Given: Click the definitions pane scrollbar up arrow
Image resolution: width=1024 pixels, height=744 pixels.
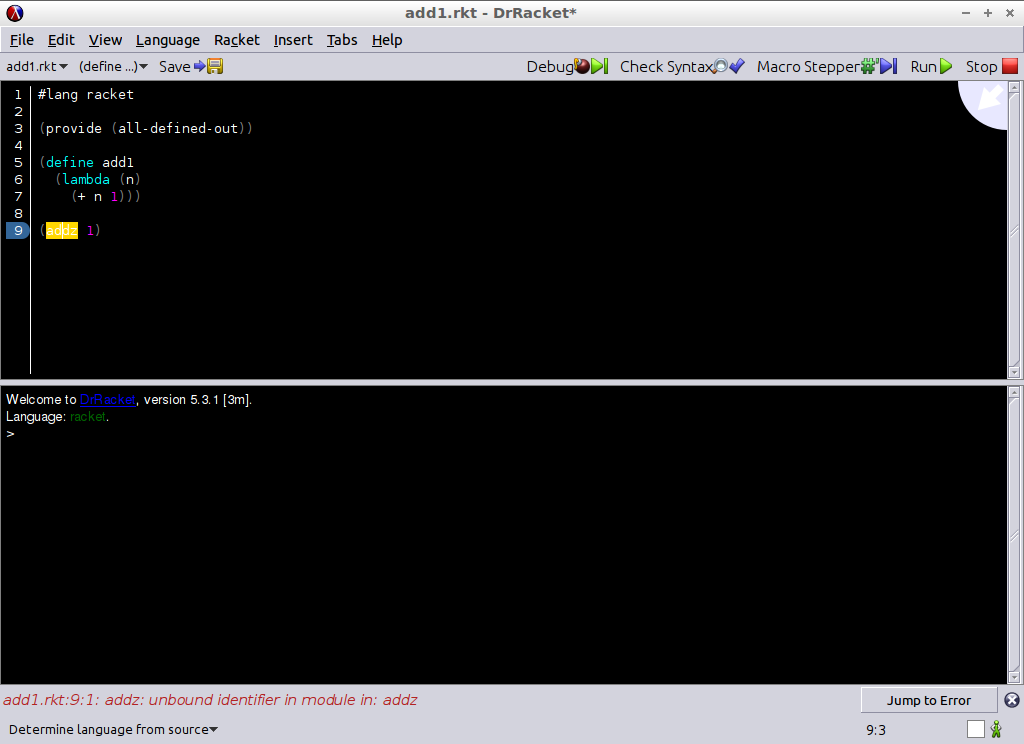Looking at the screenshot, I should [x=1014, y=88].
